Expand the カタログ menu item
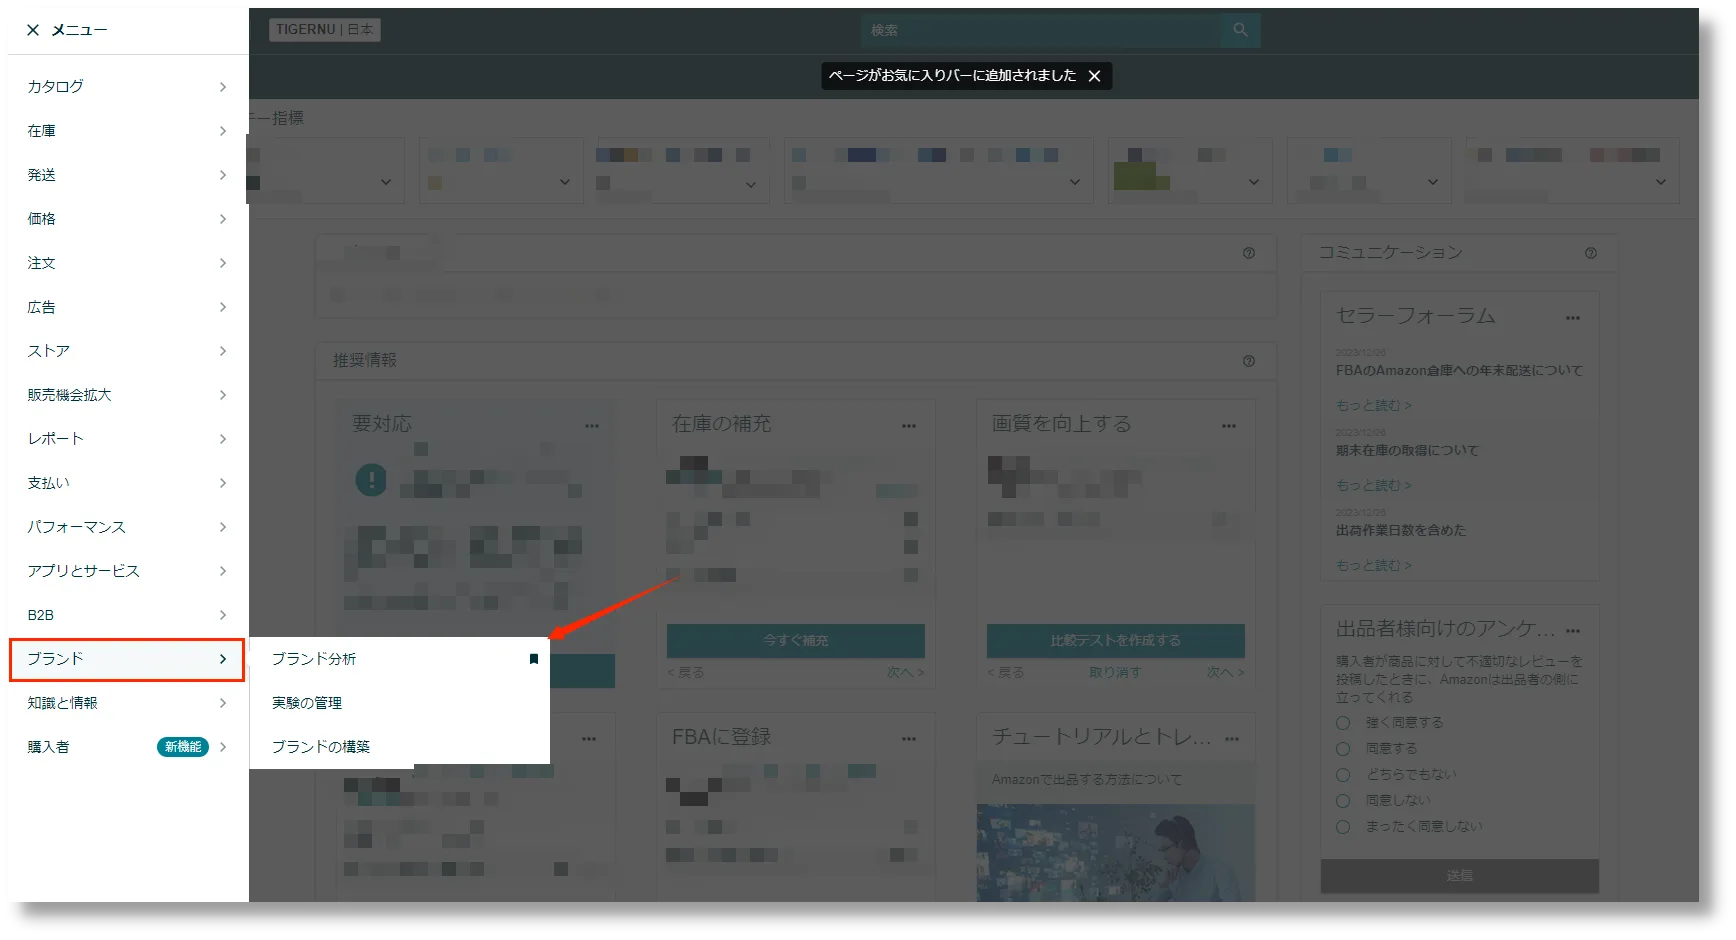This screenshot has height=940, width=1736. point(127,87)
